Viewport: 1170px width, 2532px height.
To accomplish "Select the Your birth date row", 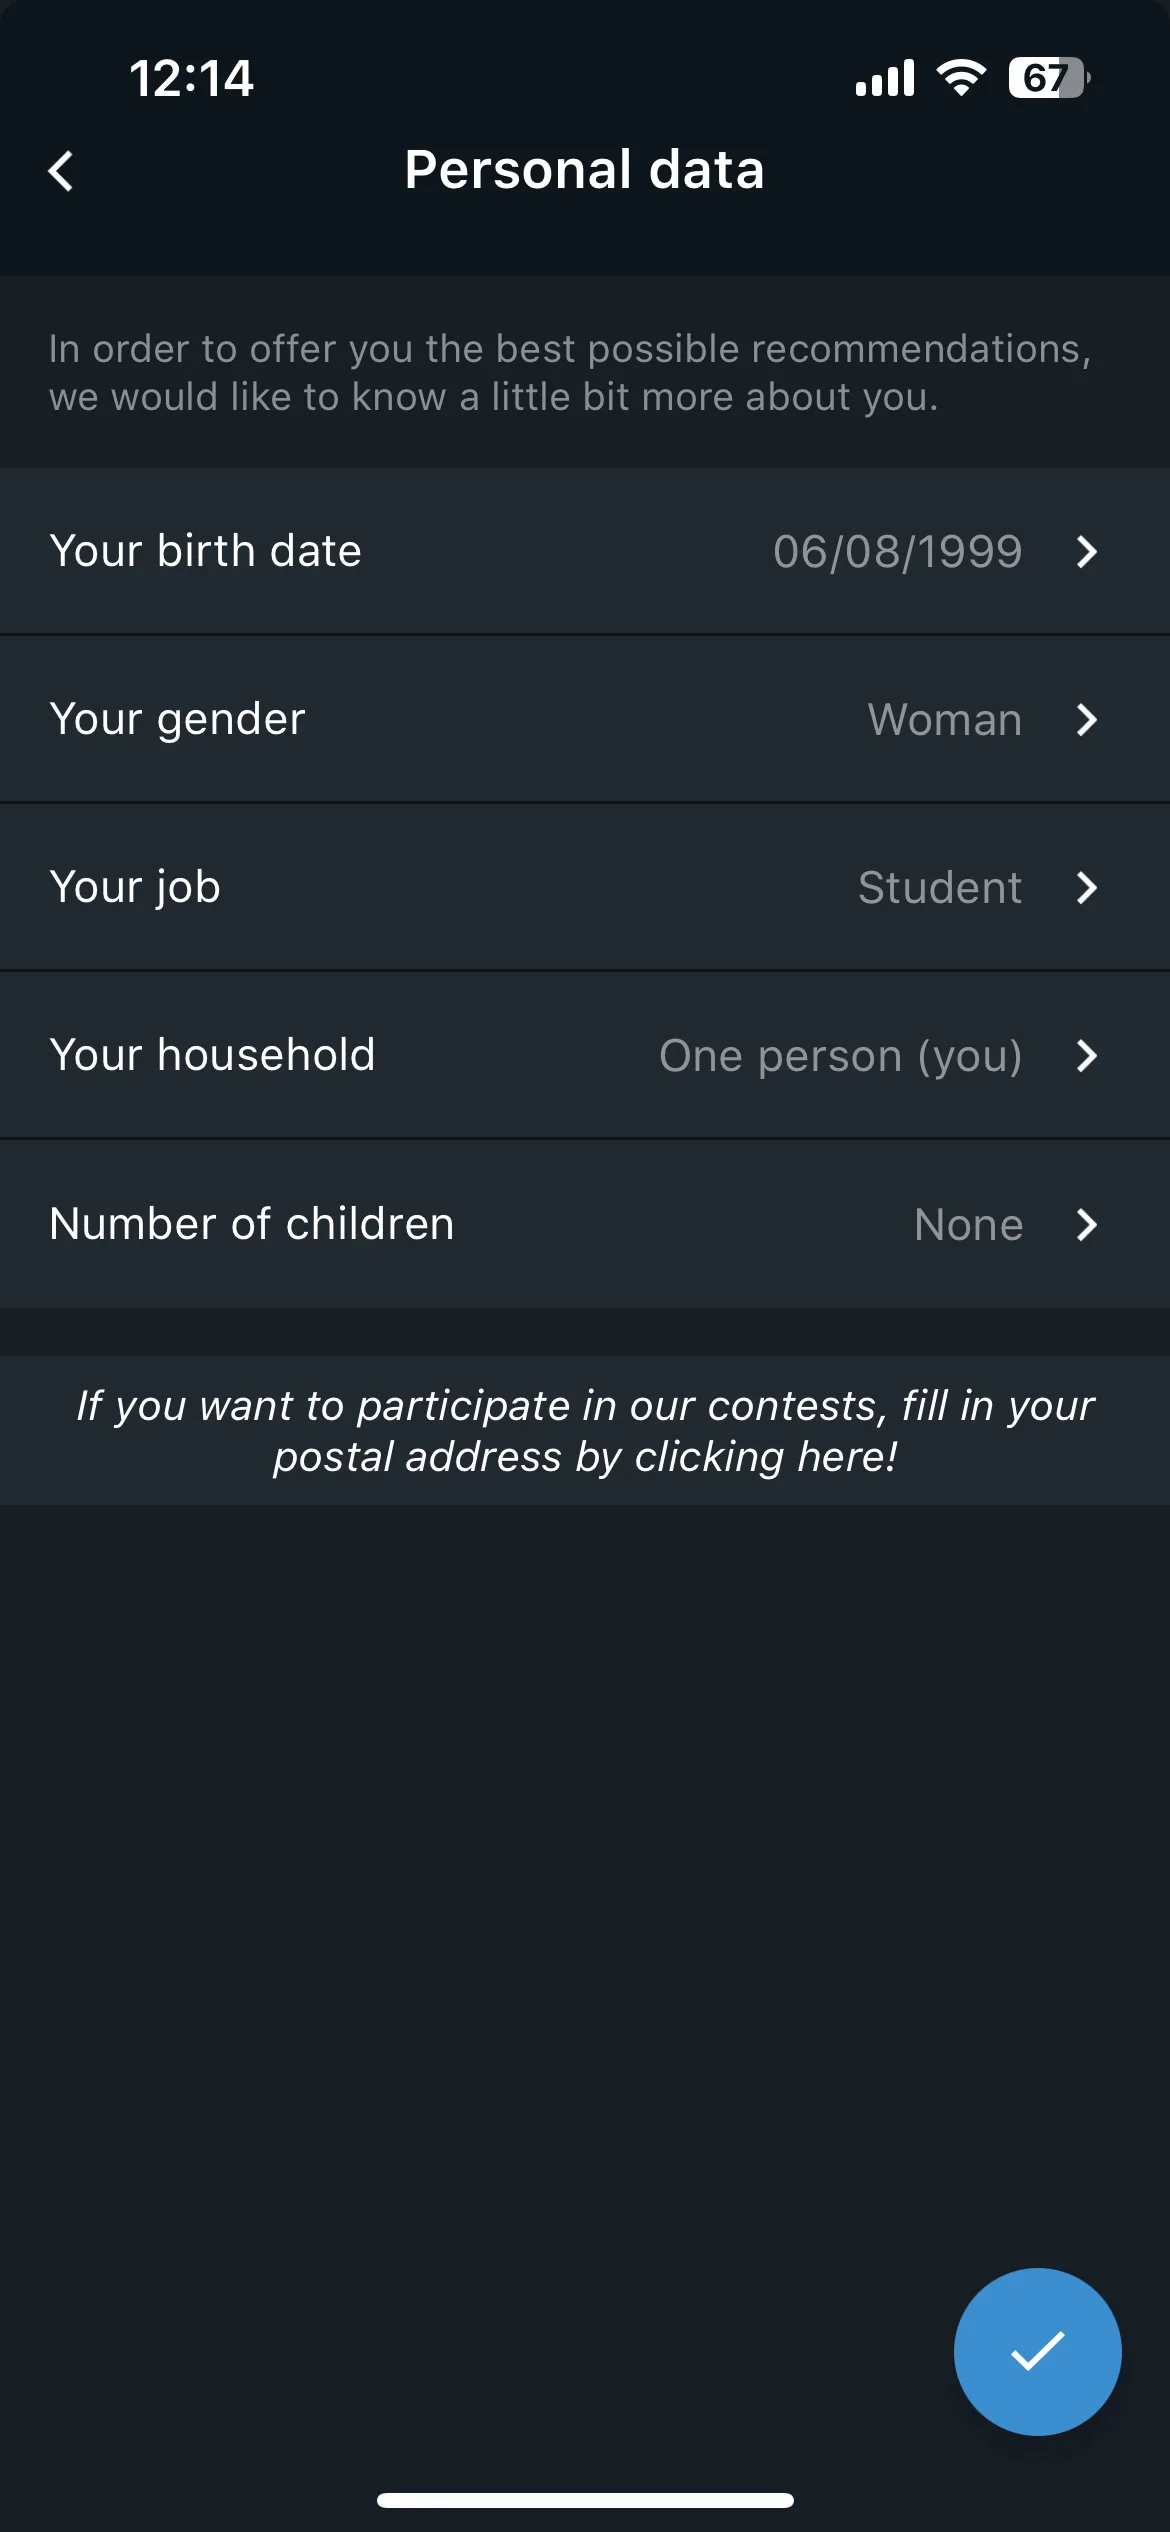I will pyautogui.click(x=585, y=551).
